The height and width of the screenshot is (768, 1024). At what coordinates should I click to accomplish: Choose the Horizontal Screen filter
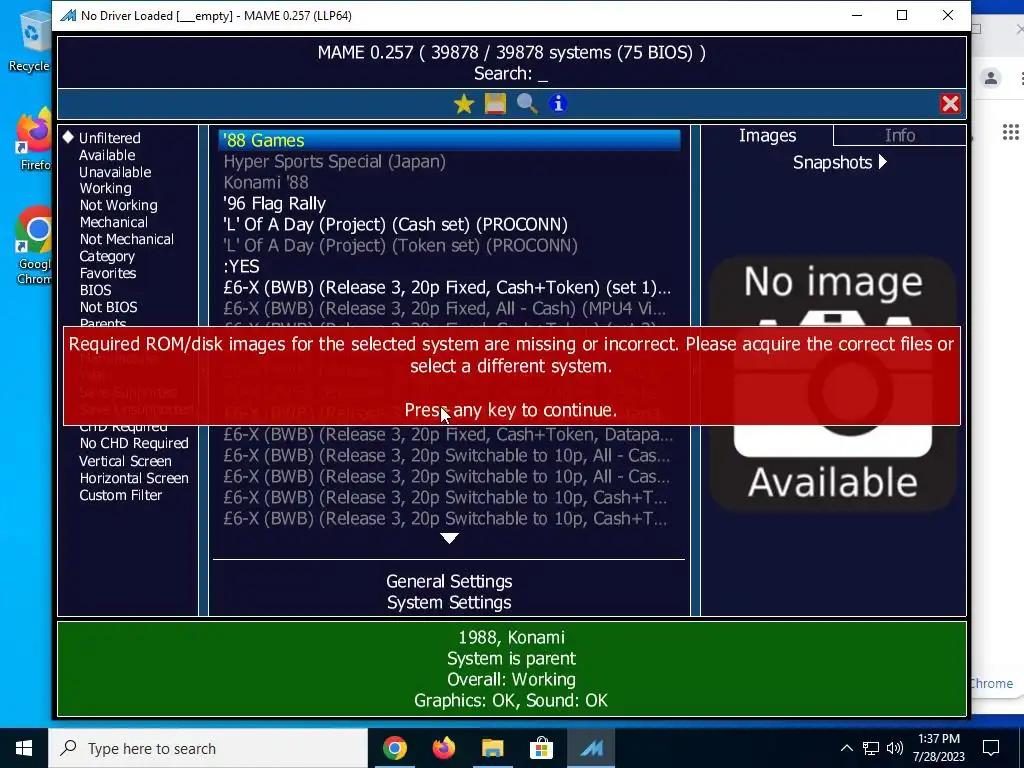pos(134,478)
